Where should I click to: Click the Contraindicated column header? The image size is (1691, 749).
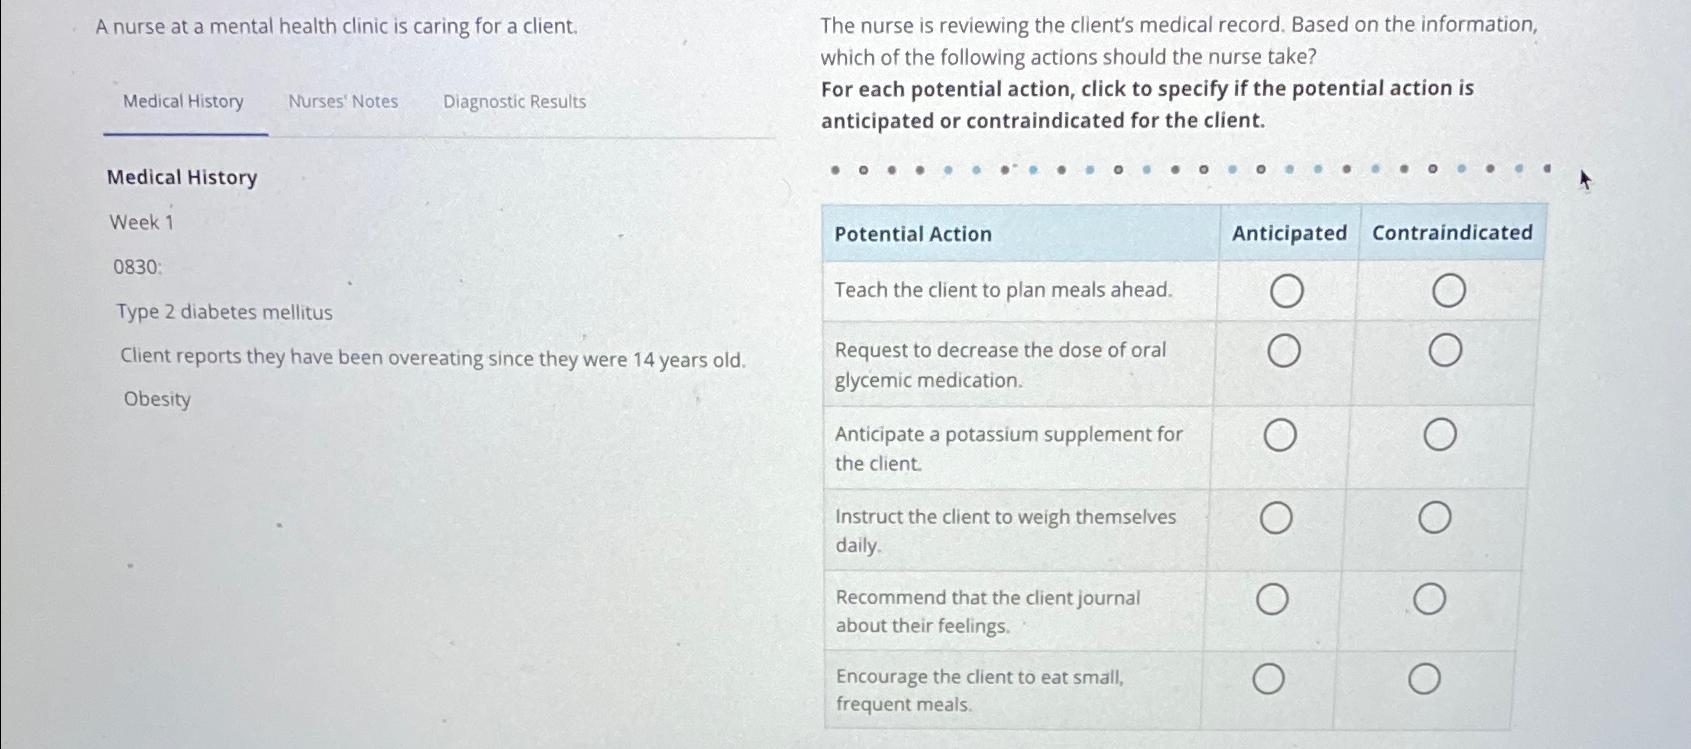[x=1452, y=232]
